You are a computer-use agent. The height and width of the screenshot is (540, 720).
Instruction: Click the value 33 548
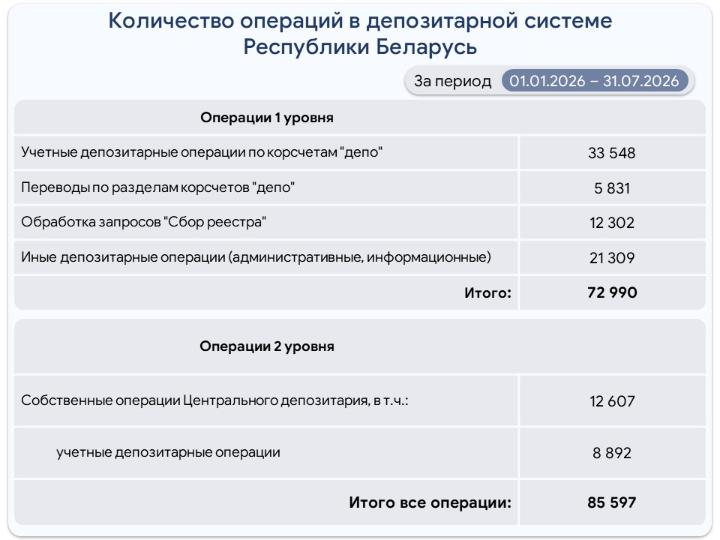point(612,153)
